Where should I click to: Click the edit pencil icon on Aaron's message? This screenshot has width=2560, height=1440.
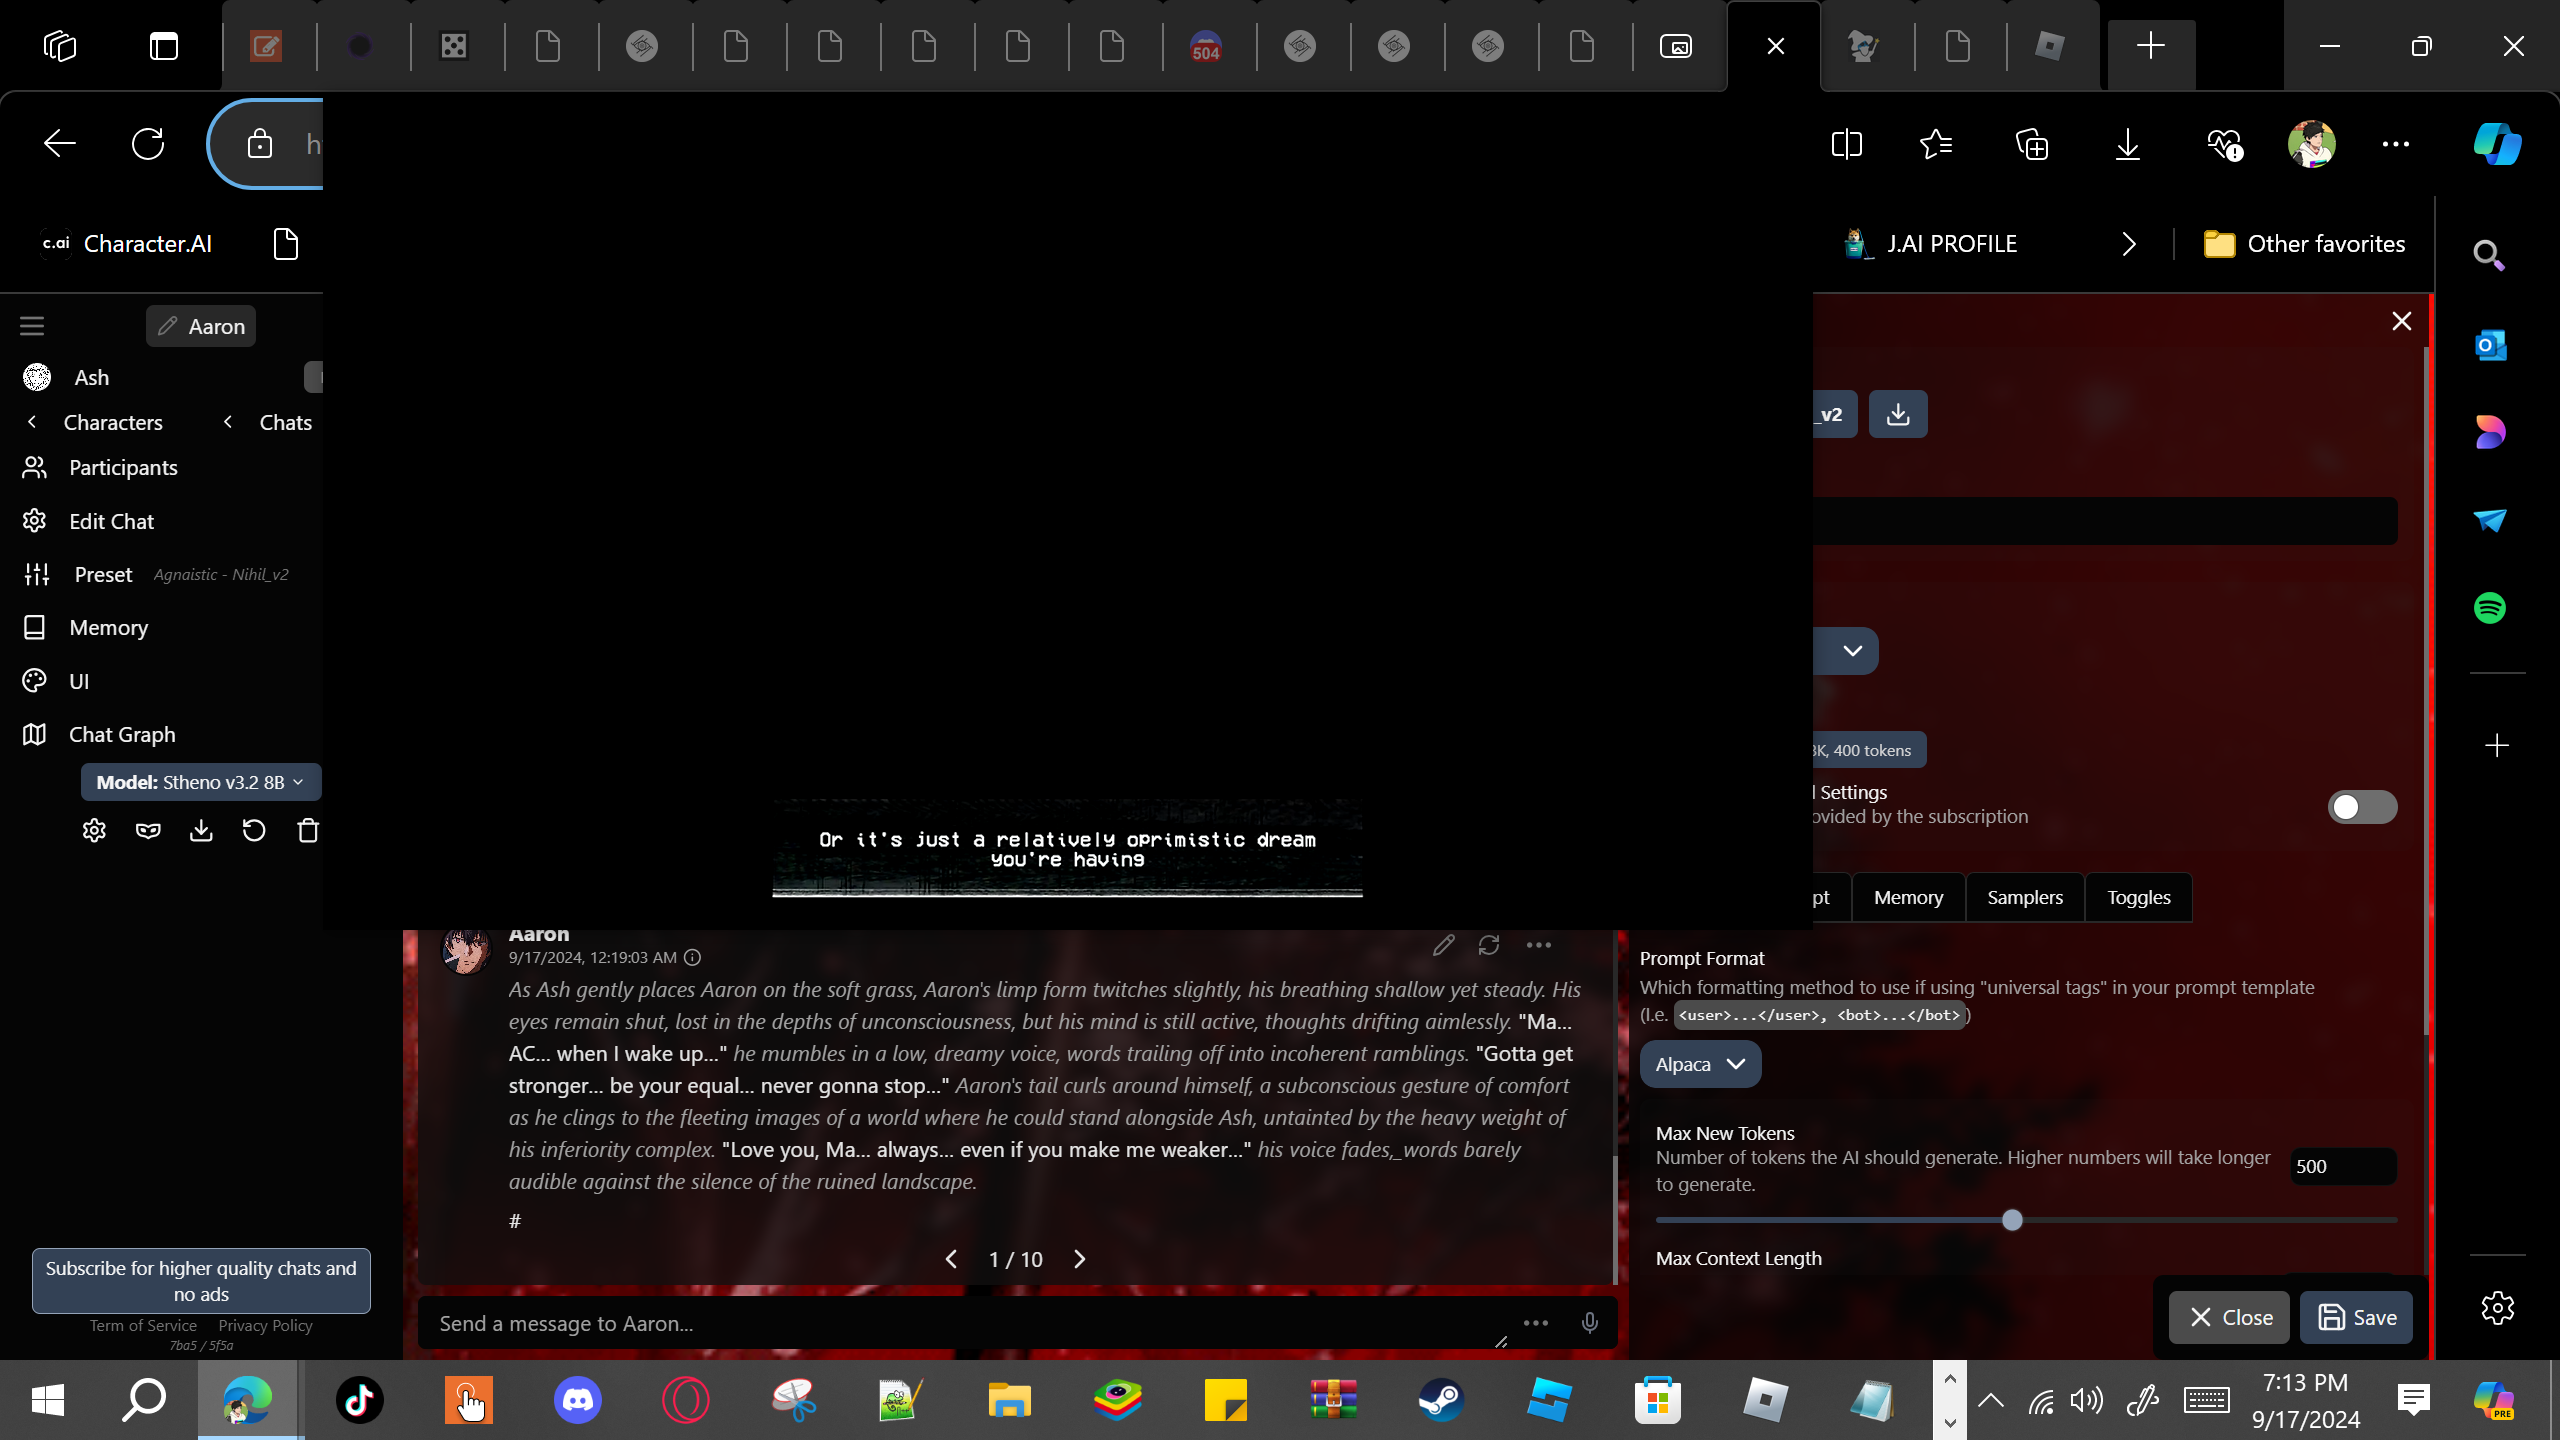pos(1443,945)
